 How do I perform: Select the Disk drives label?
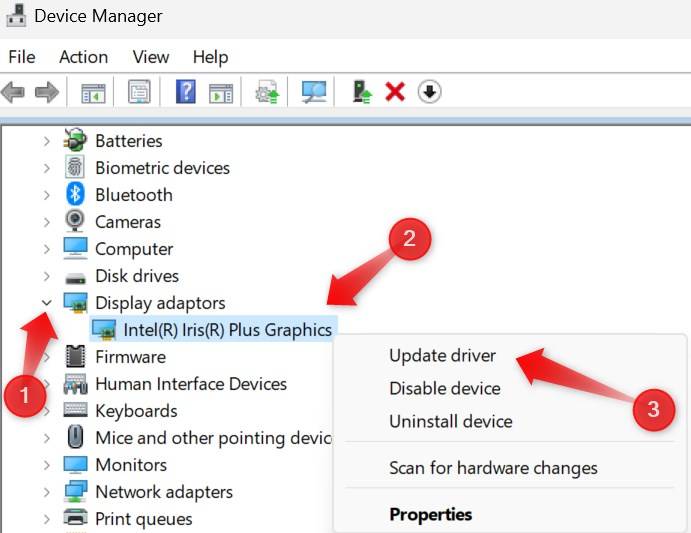point(137,276)
